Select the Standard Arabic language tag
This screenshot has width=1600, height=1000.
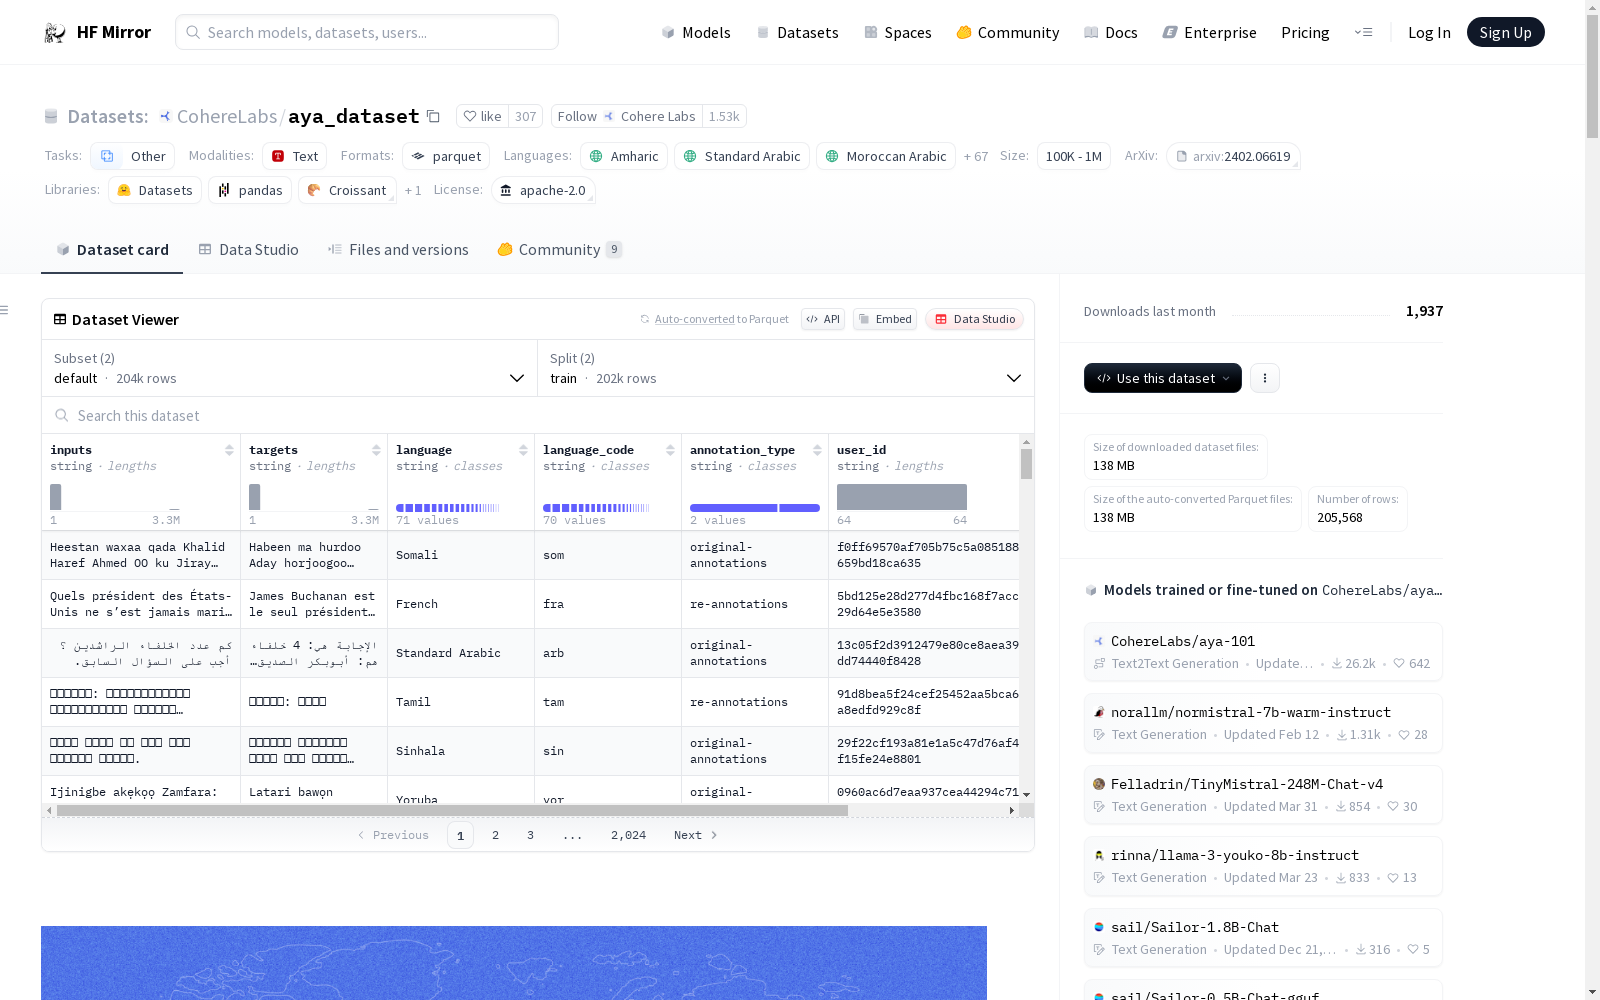click(742, 156)
